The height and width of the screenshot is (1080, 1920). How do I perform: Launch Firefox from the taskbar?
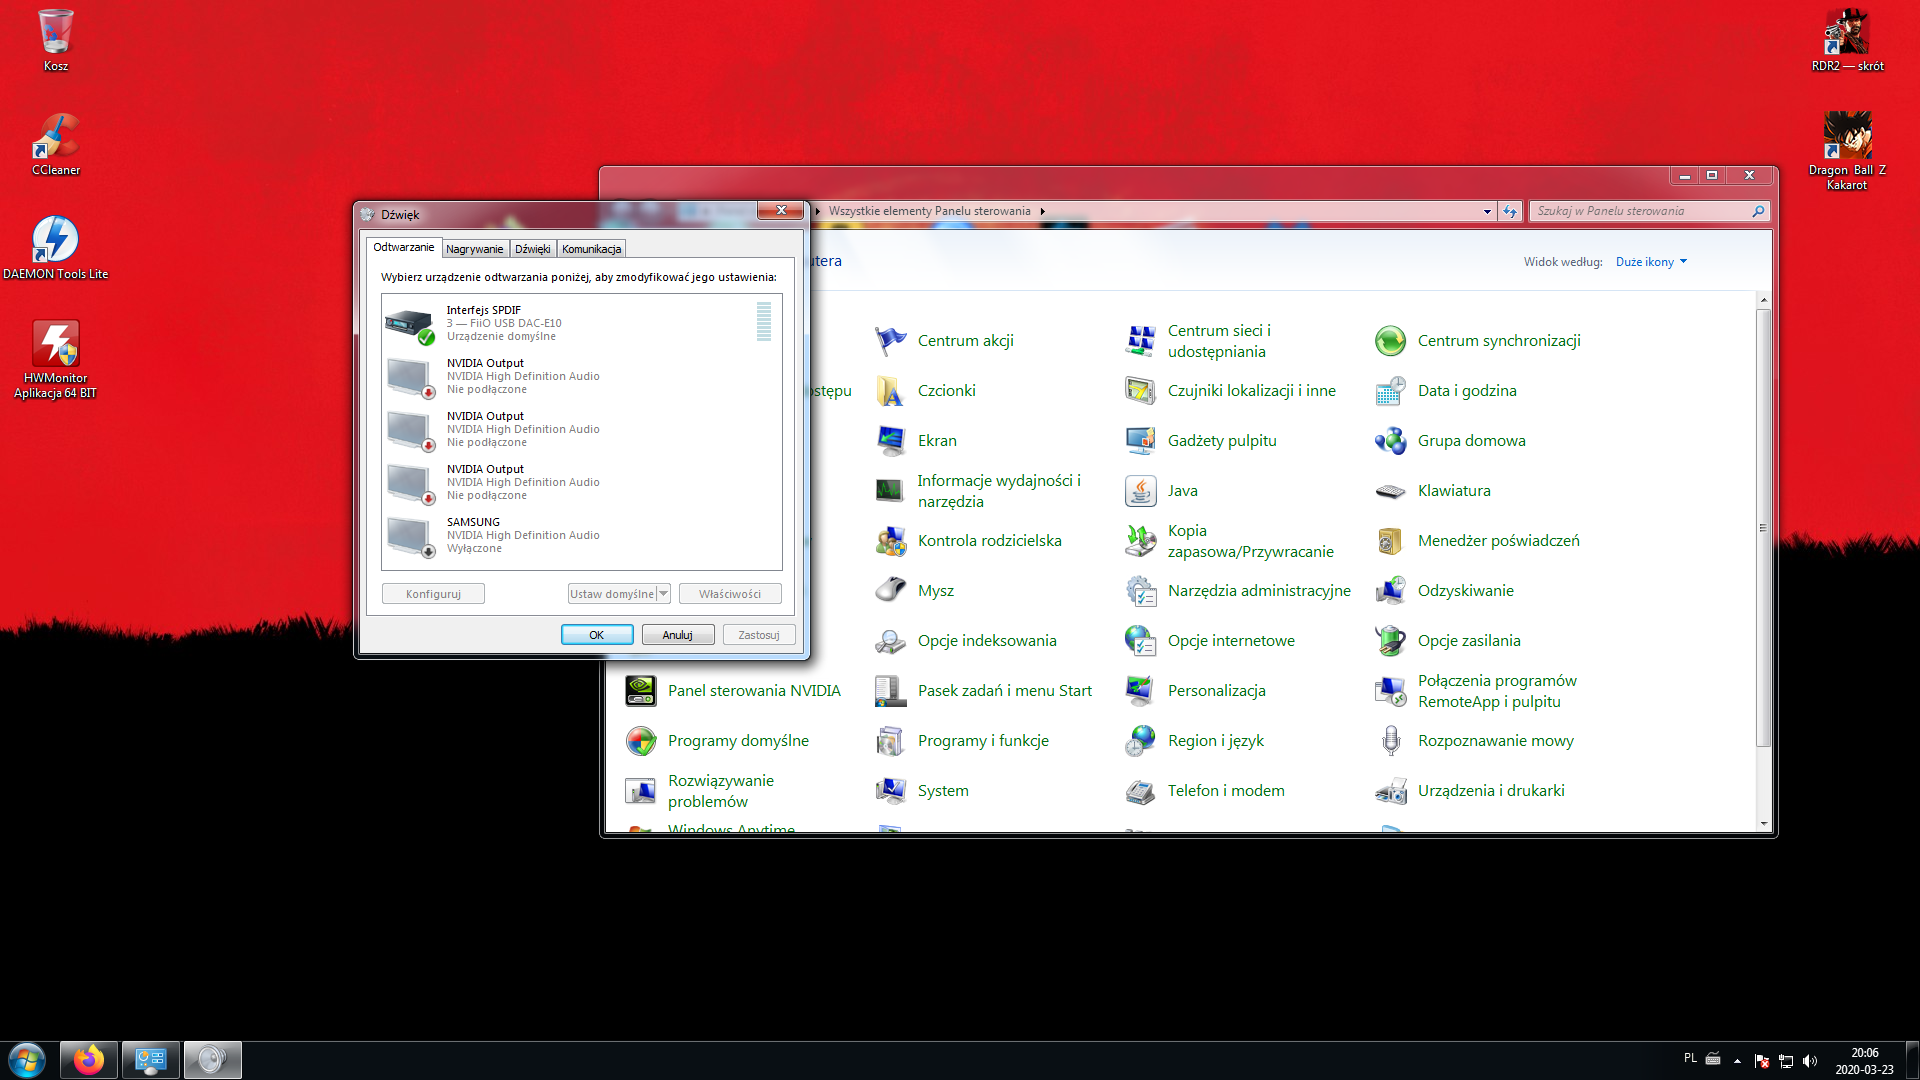coord(88,1060)
